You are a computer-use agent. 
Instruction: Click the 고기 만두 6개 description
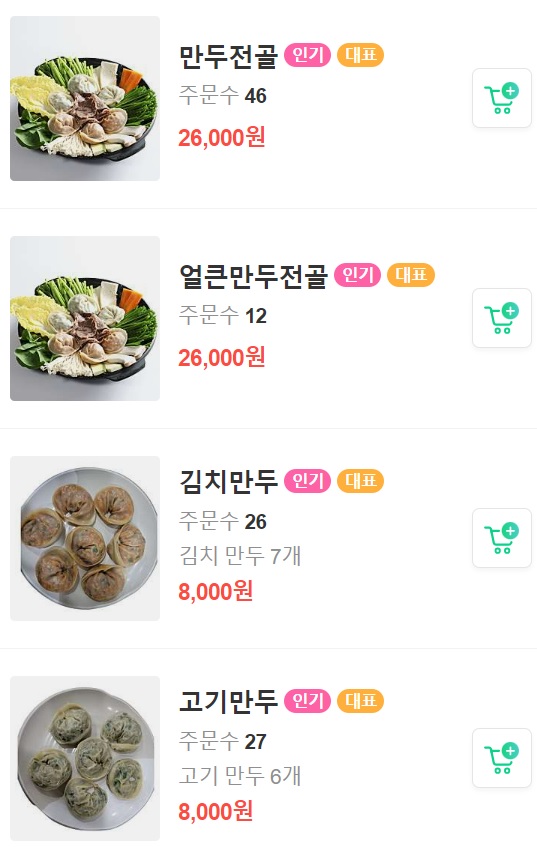(240, 776)
